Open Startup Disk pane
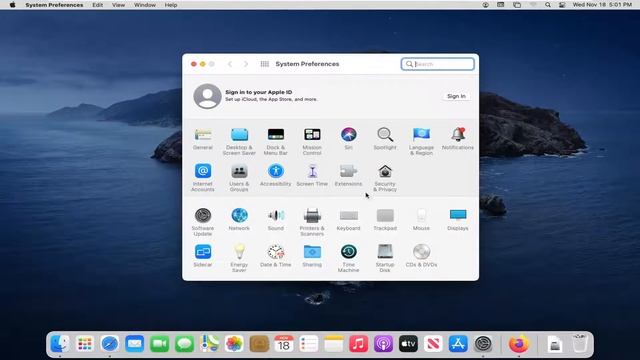Screen dimensions: 640x360 tap(385, 258)
